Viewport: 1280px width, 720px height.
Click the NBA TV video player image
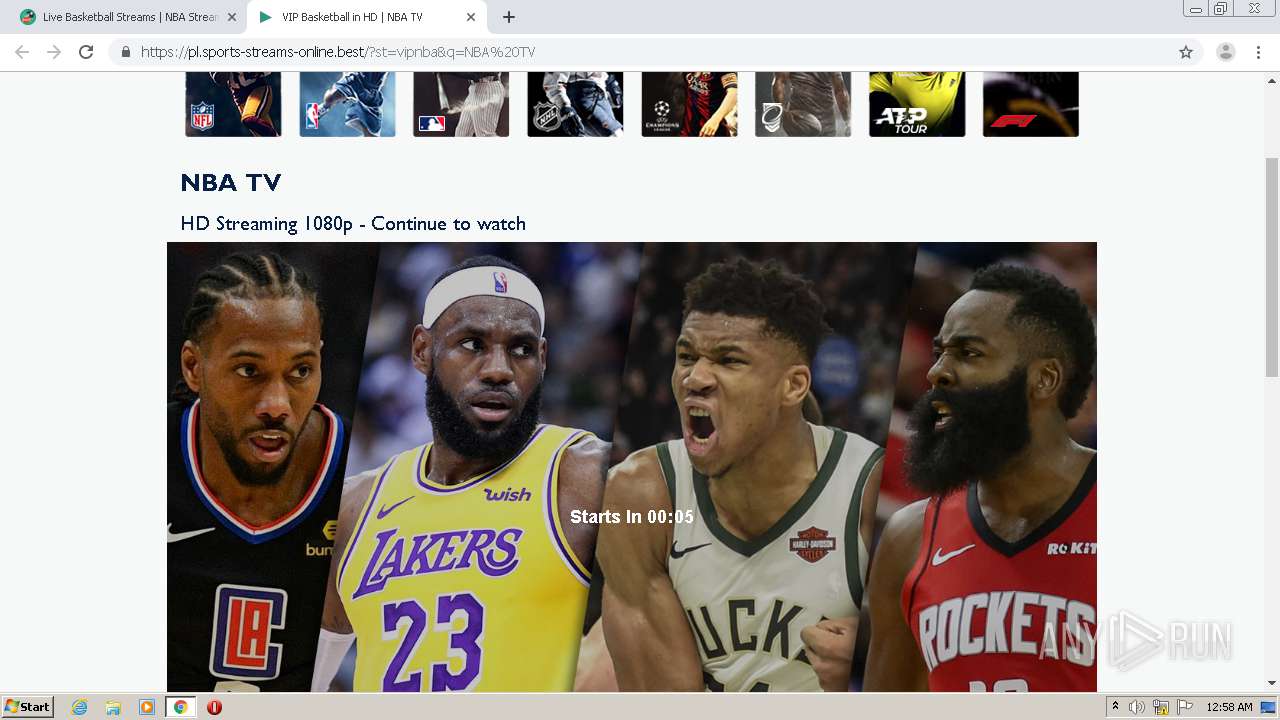click(632, 467)
